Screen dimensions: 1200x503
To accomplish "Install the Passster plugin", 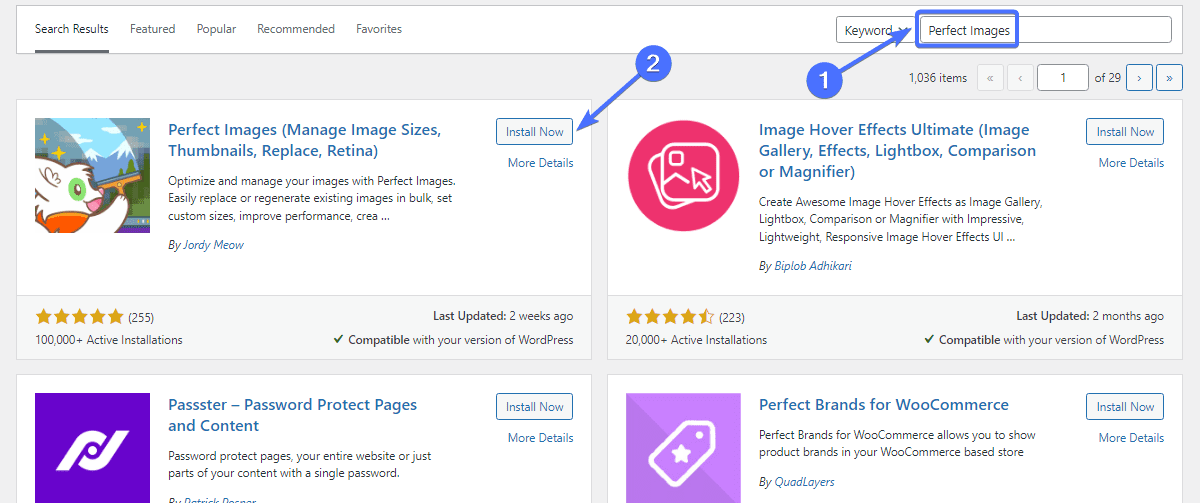I will click(x=534, y=406).
